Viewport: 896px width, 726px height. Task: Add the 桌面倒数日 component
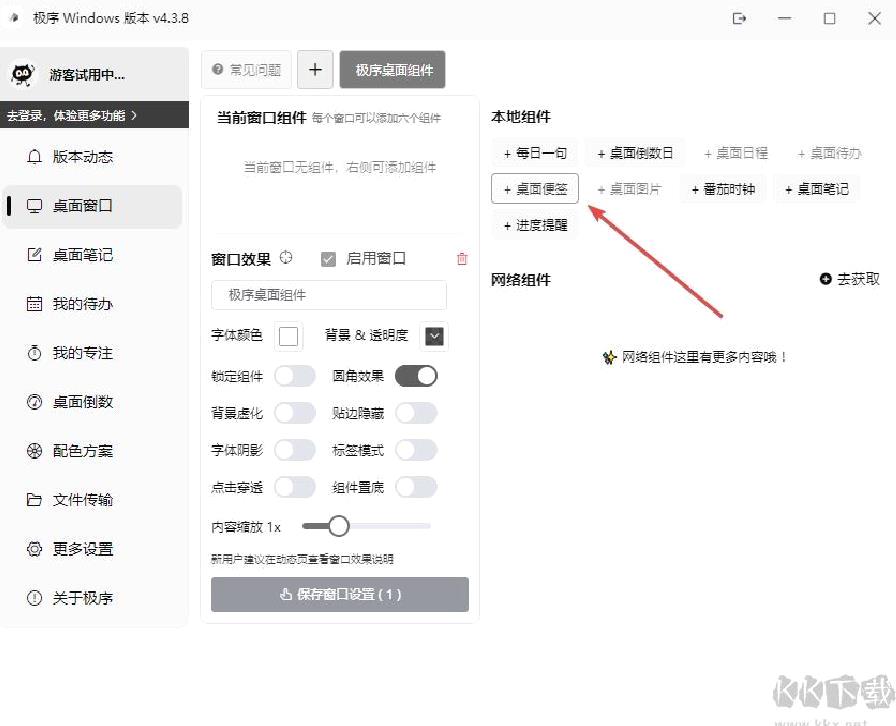tap(635, 153)
